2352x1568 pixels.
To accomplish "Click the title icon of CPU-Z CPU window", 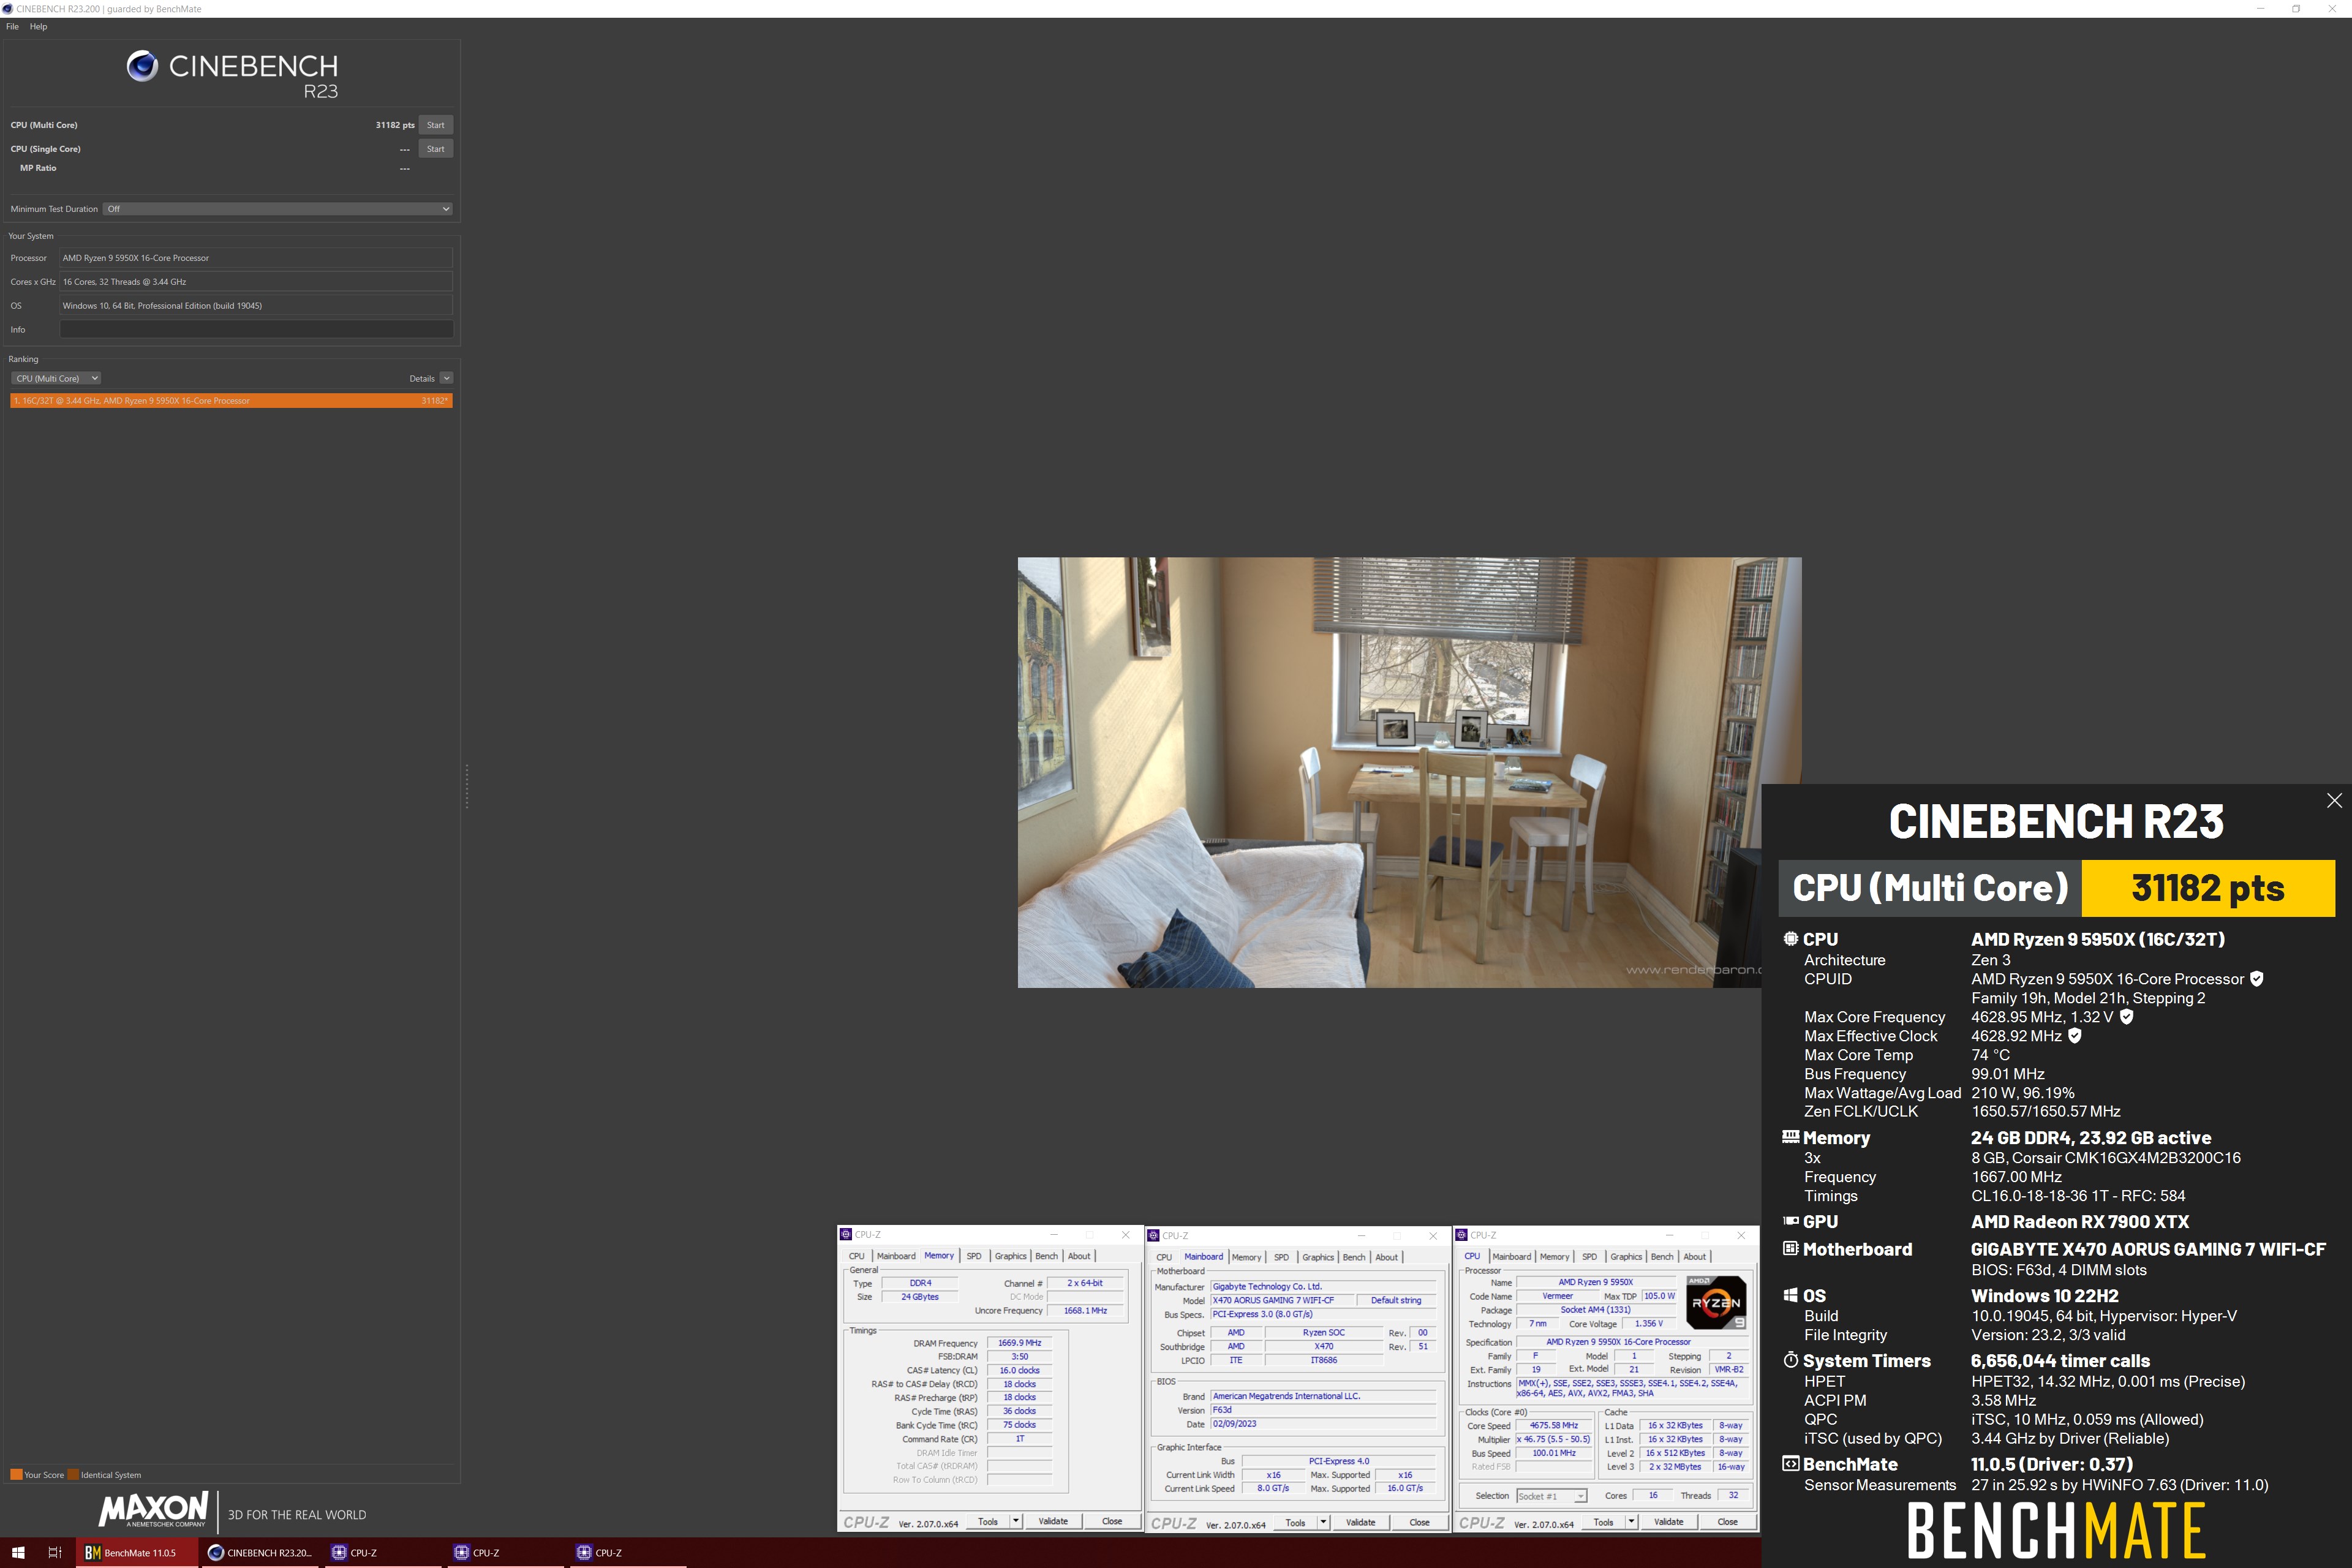I will pos(1461,1236).
